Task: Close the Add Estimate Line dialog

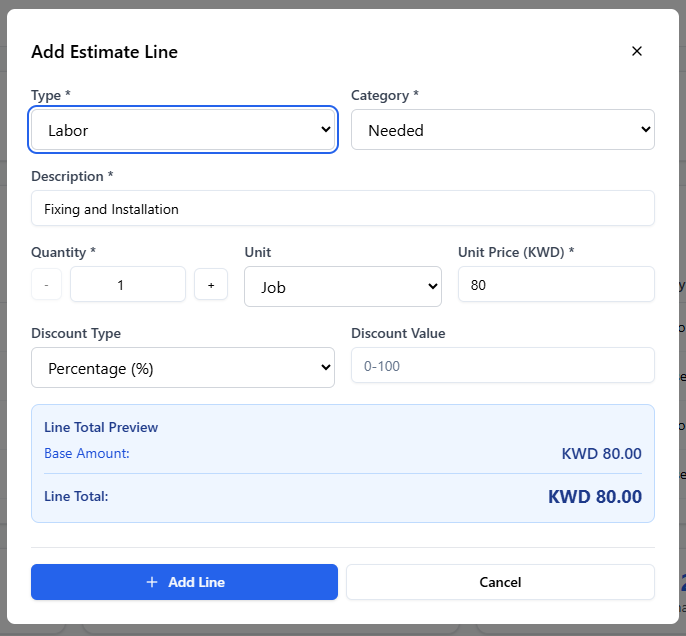Action: click(x=636, y=51)
